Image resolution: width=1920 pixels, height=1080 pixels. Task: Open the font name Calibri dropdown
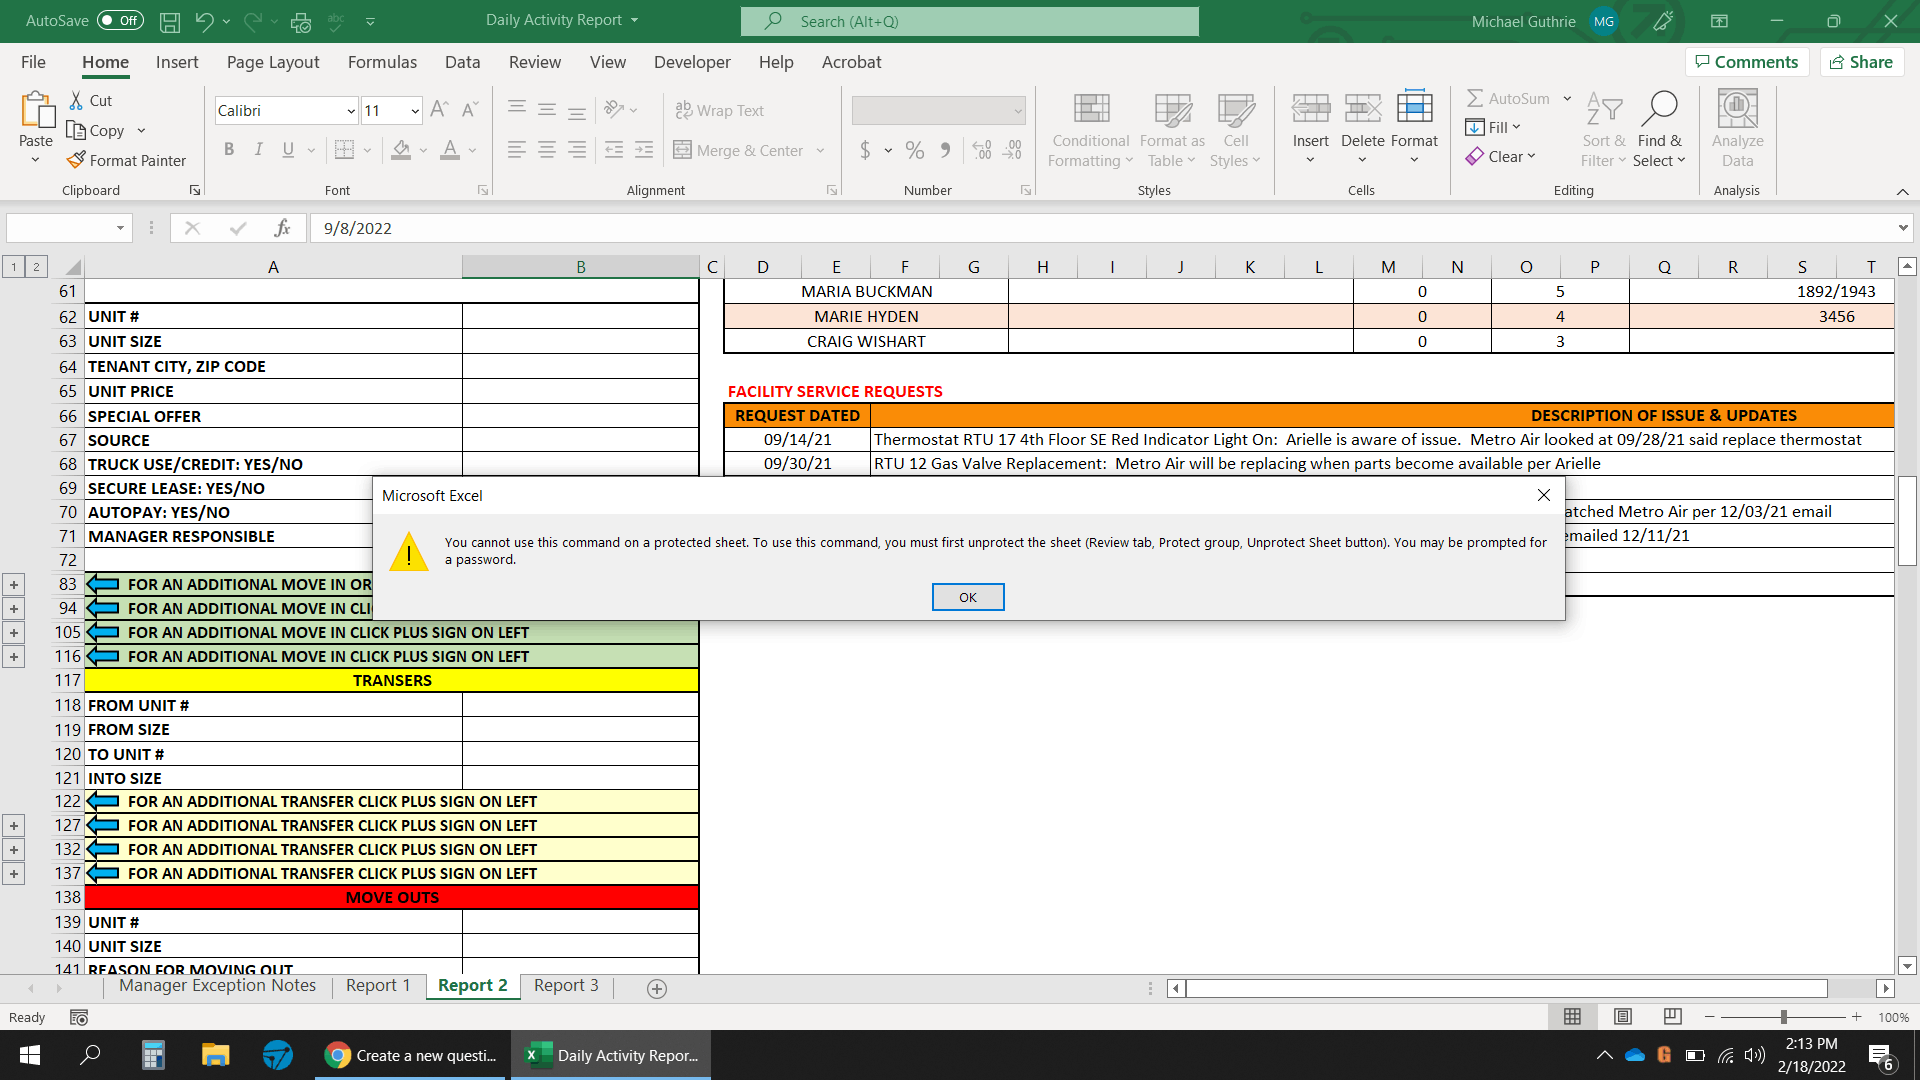(351, 111)
